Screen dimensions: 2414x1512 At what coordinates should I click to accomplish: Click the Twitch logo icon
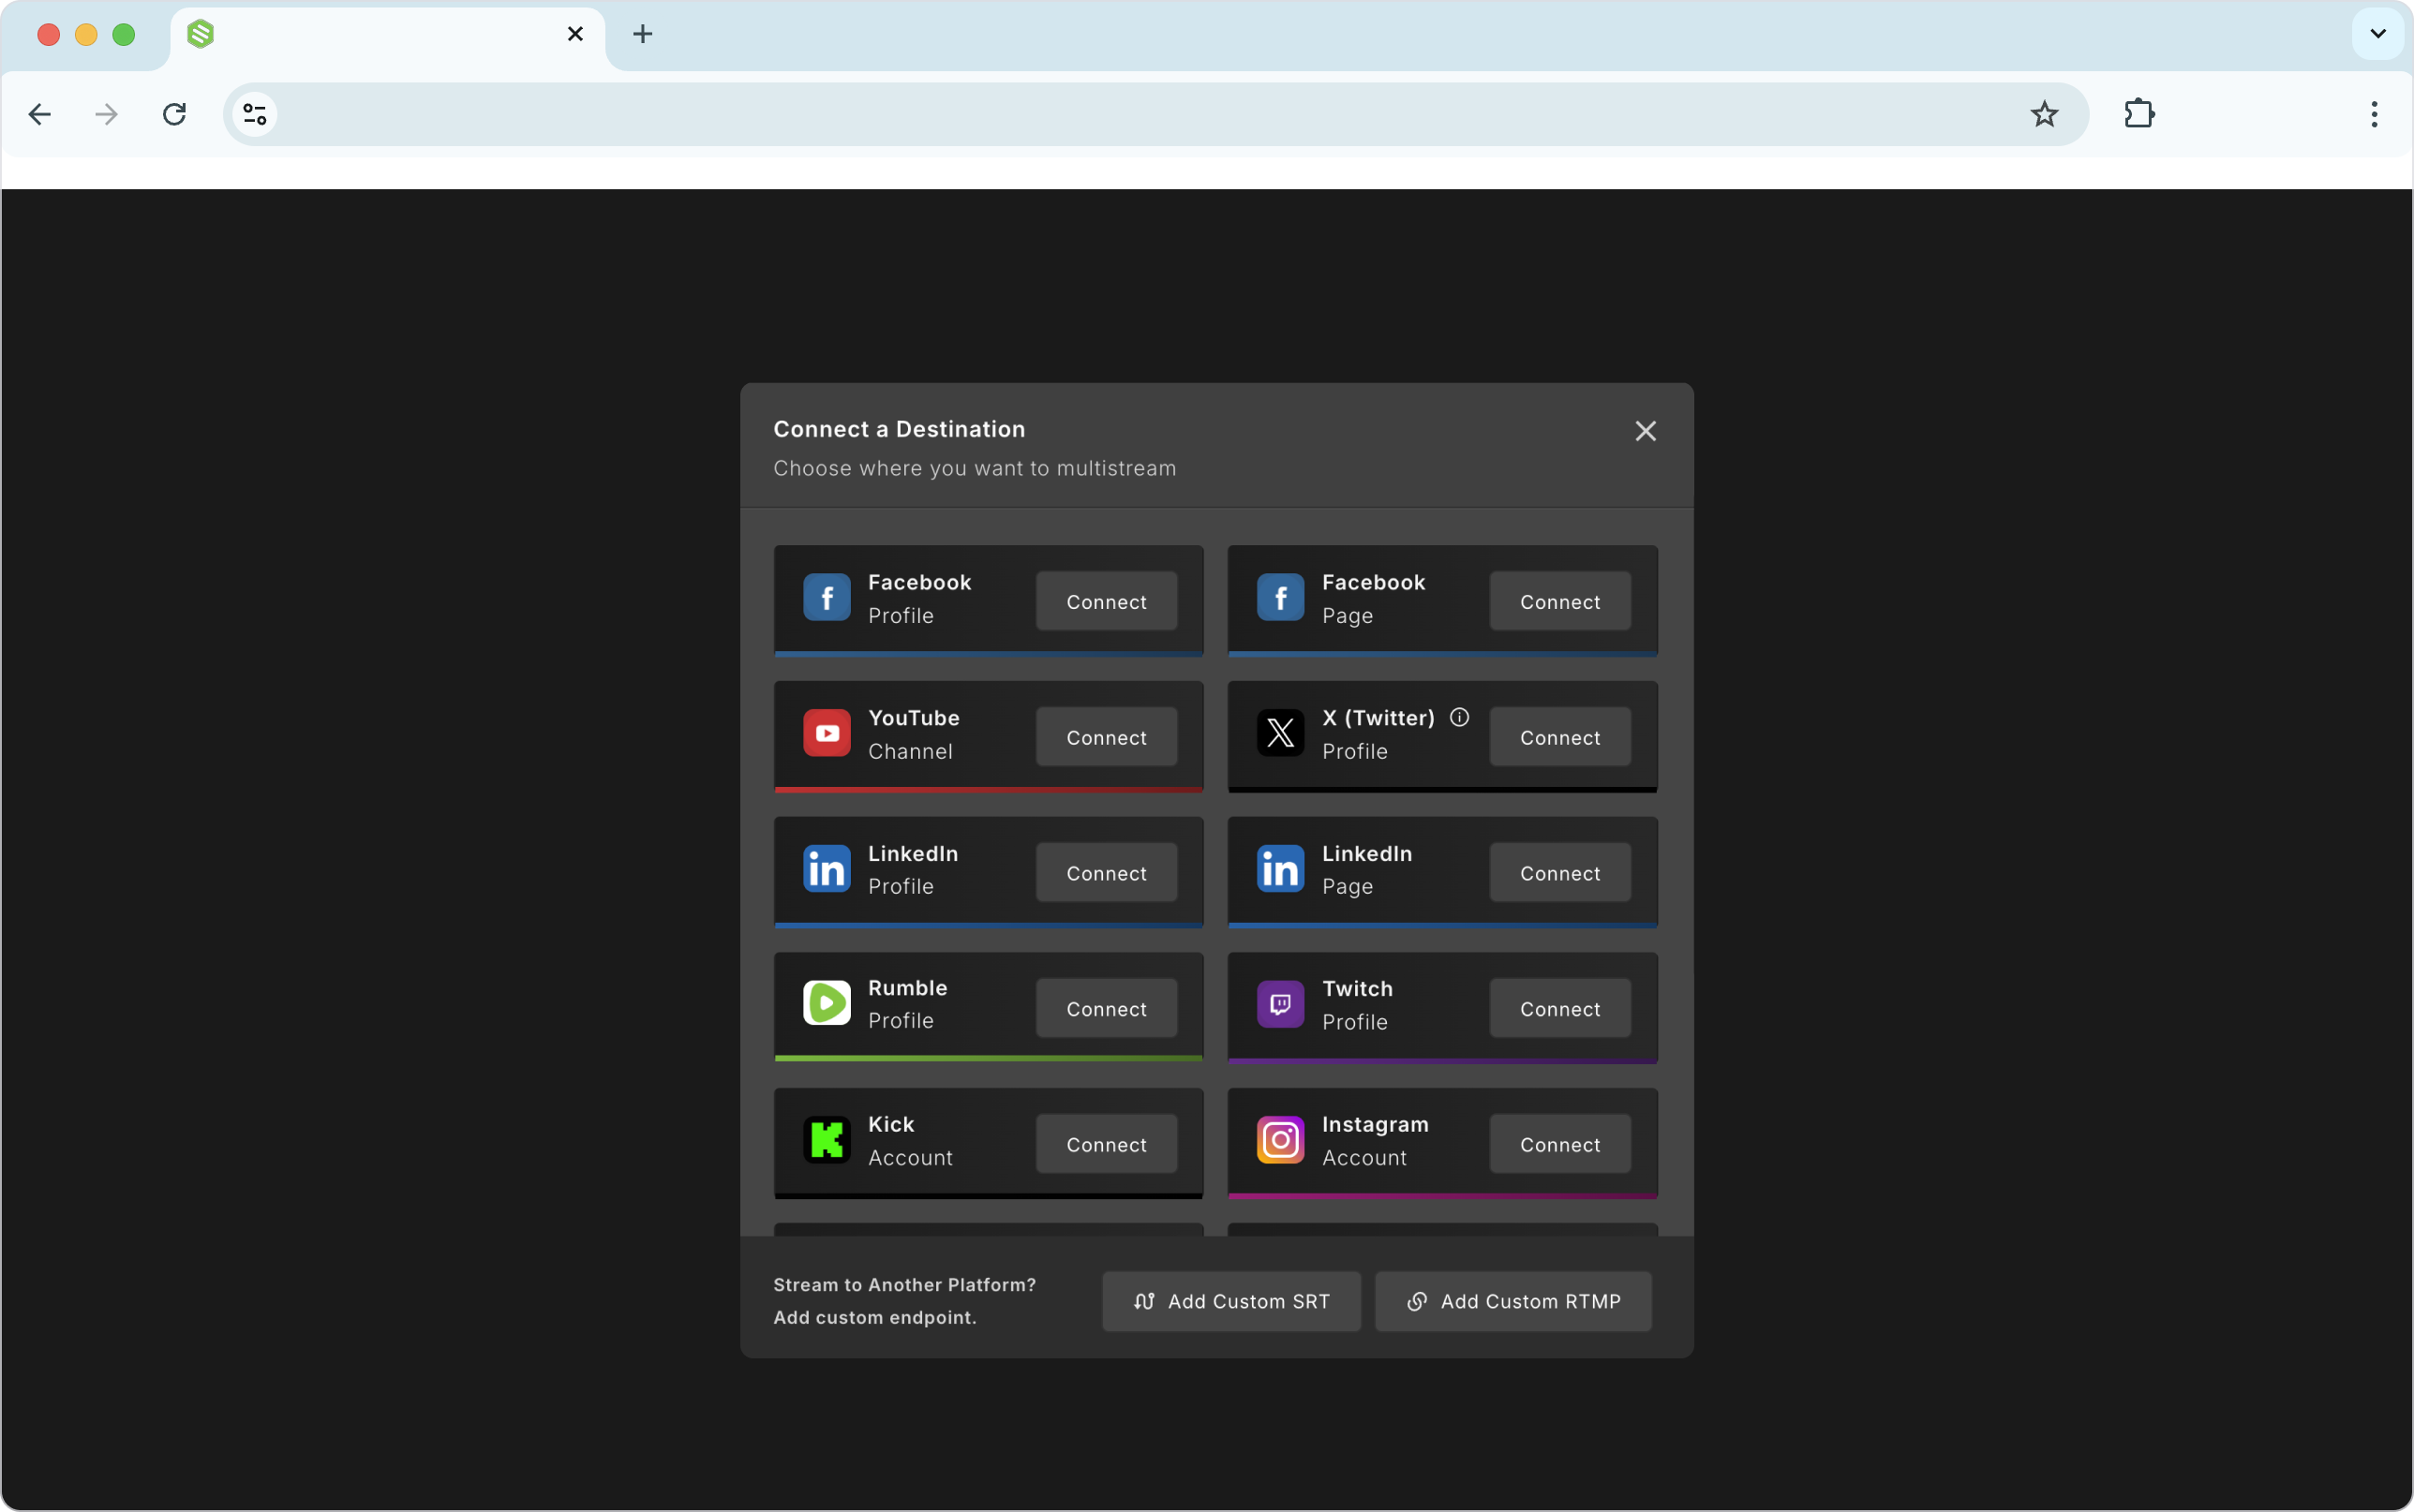1280,1004
